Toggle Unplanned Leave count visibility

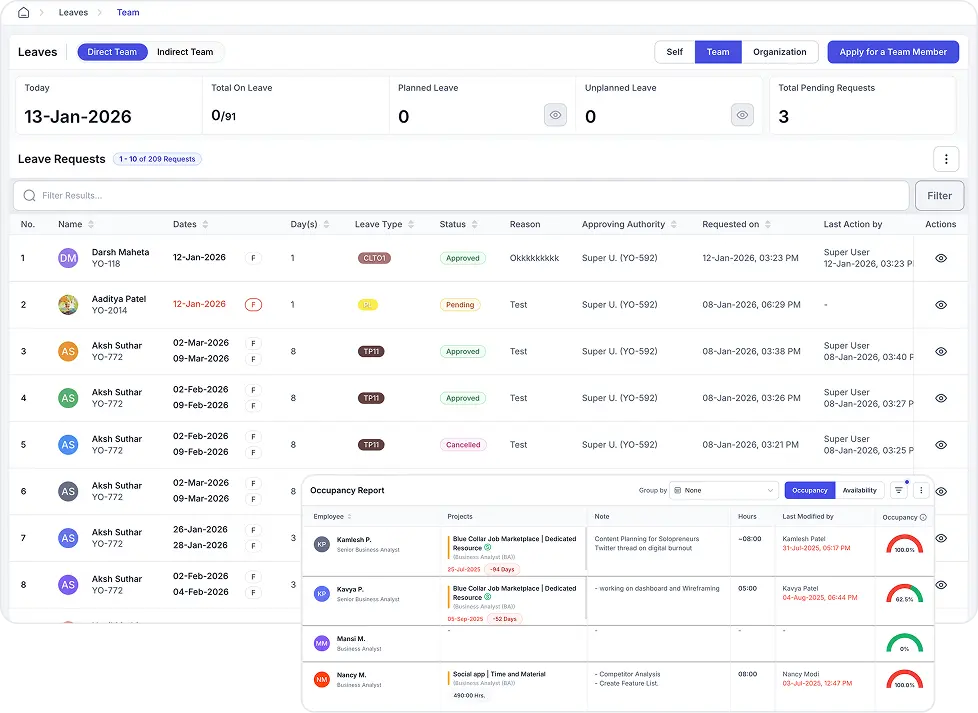coord(742,115)
